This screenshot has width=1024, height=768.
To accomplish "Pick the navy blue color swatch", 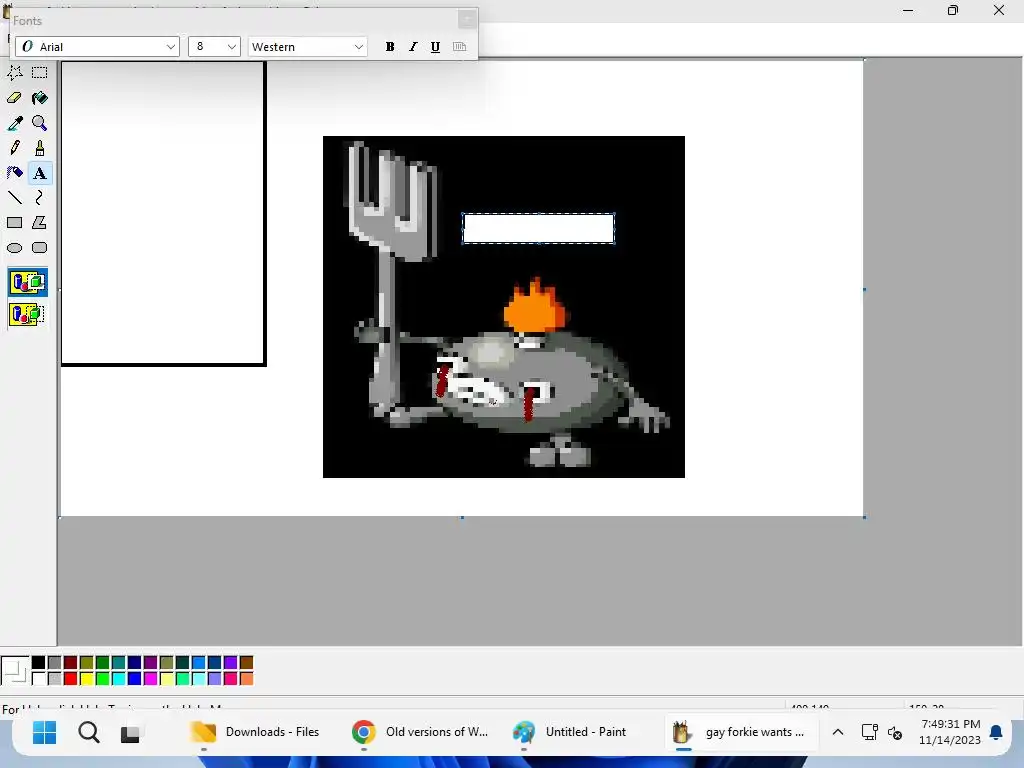I will pyautogui.click(x=135, y=663).
